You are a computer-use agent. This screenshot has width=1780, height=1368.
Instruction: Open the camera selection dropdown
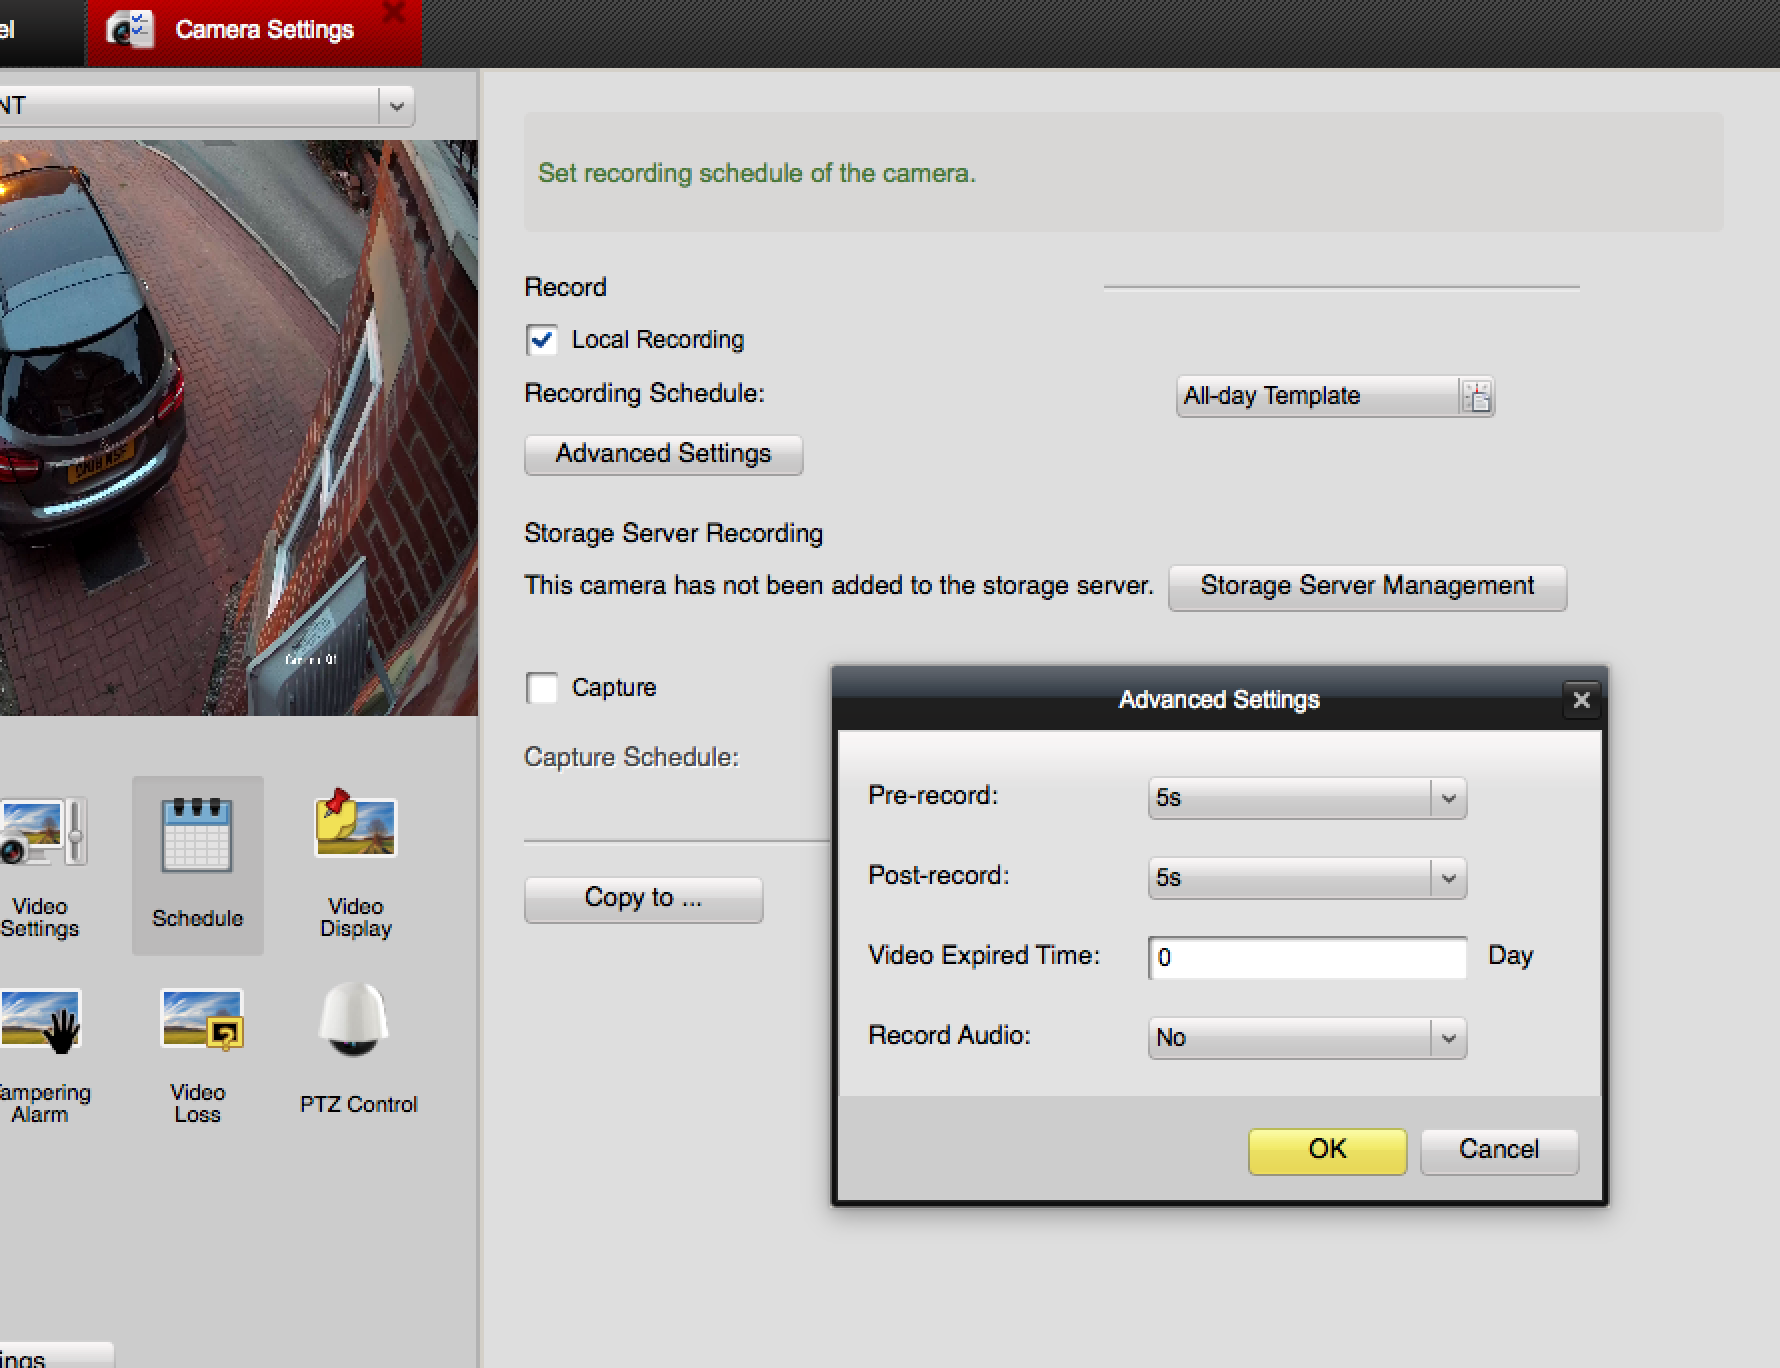396,106
